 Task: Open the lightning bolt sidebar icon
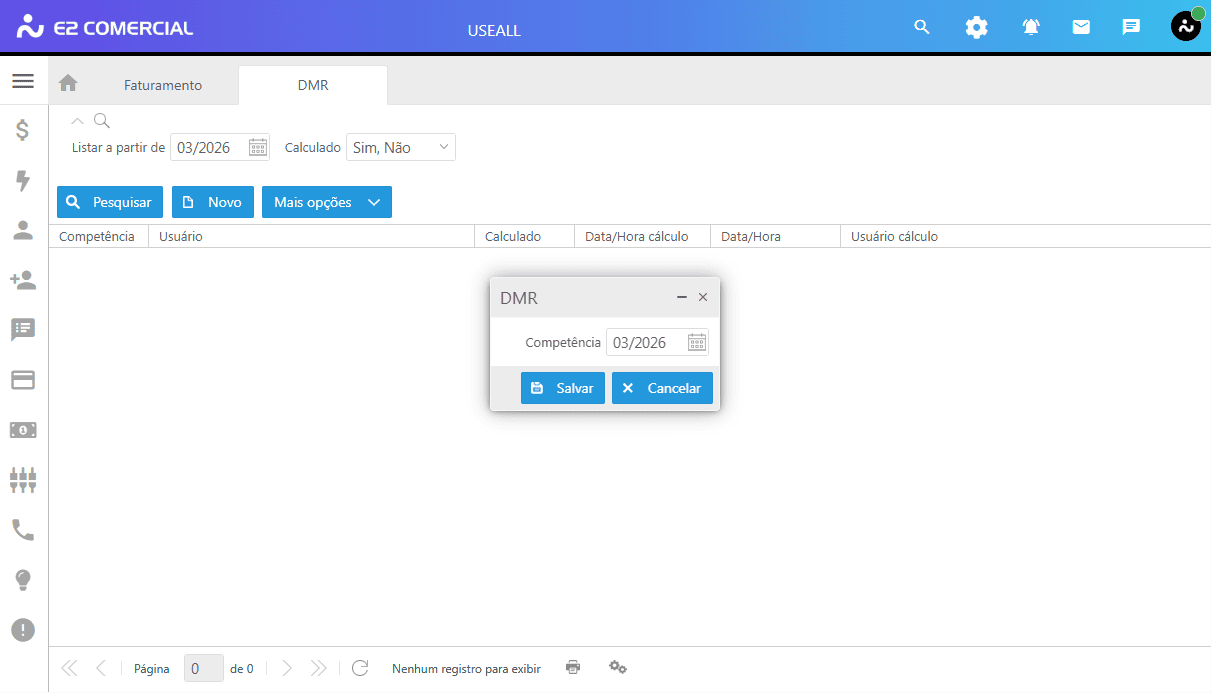[23, 180]
